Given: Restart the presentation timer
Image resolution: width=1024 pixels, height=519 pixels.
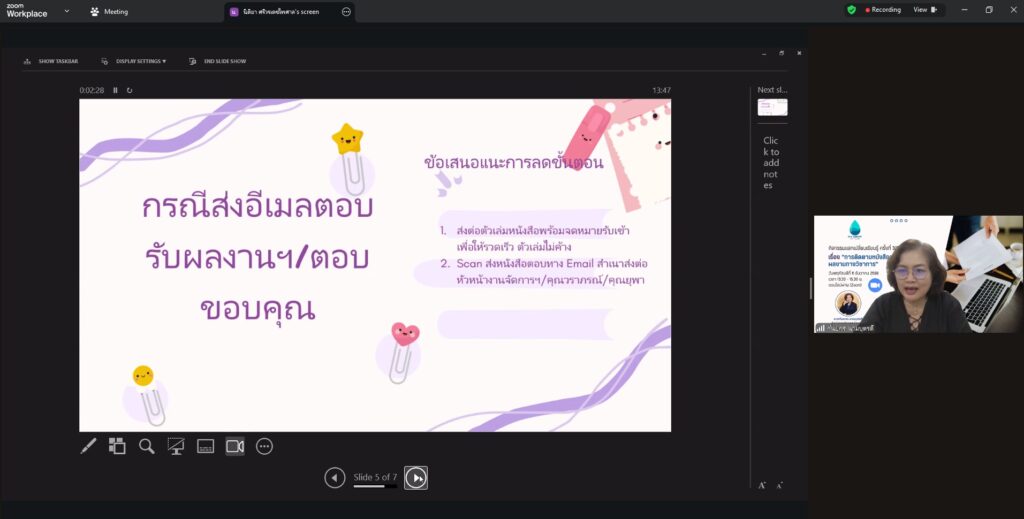Looking at the screenshot, I should coord(129,90).
